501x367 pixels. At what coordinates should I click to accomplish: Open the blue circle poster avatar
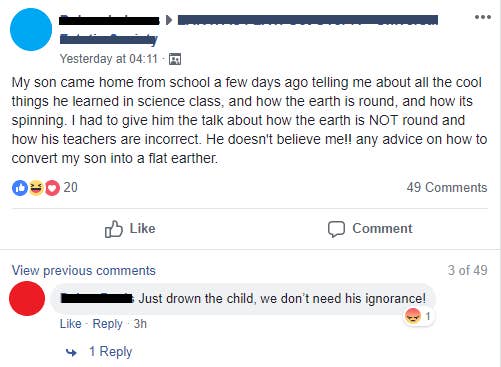(31, 29)
